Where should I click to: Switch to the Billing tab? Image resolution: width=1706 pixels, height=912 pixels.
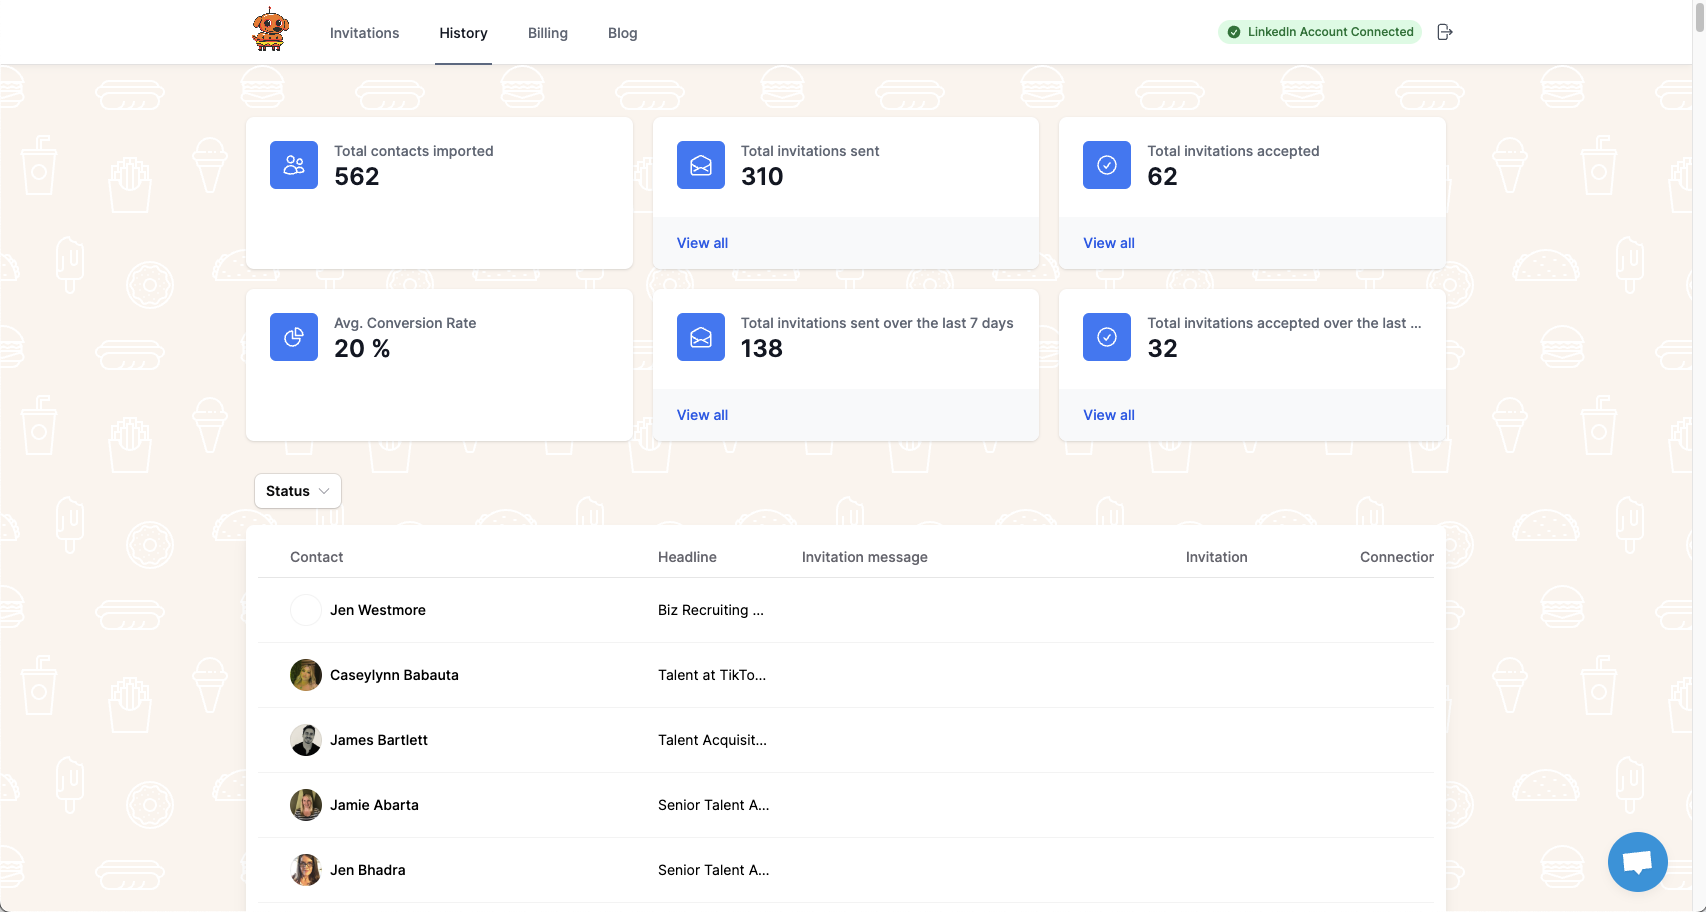[x=547, y=33]
